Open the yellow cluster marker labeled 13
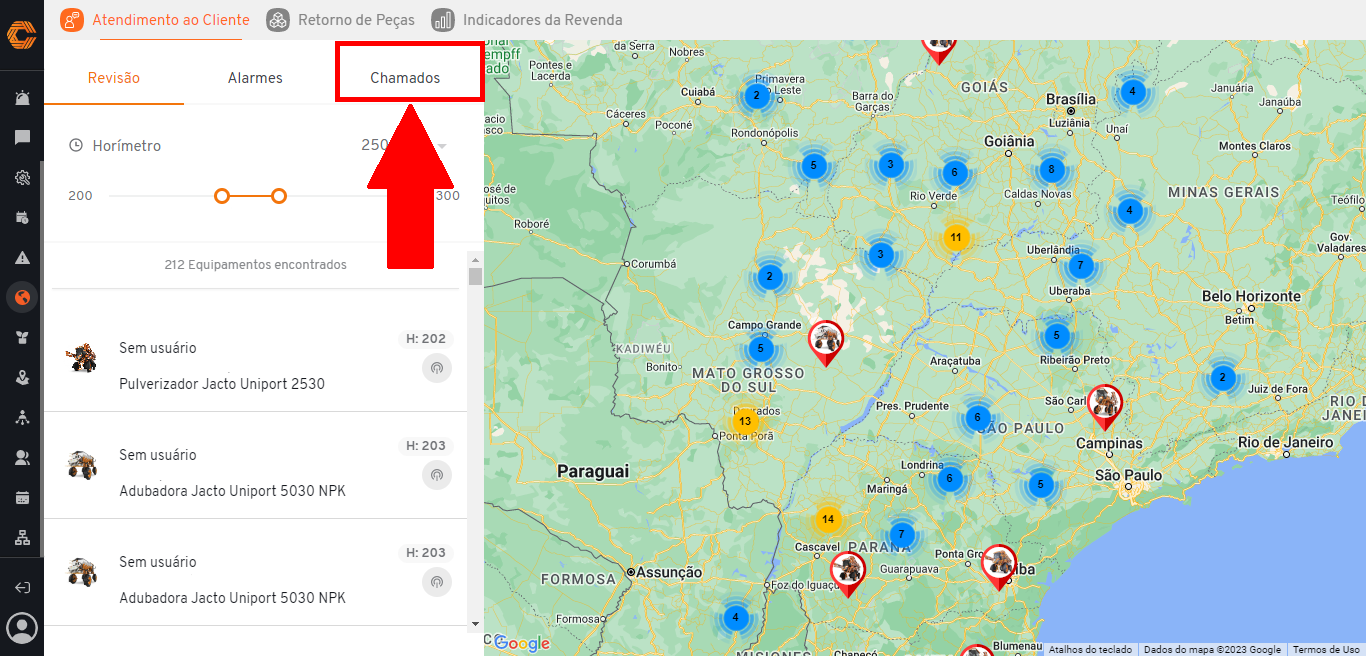1366x656 pixels. pos(745,422)
